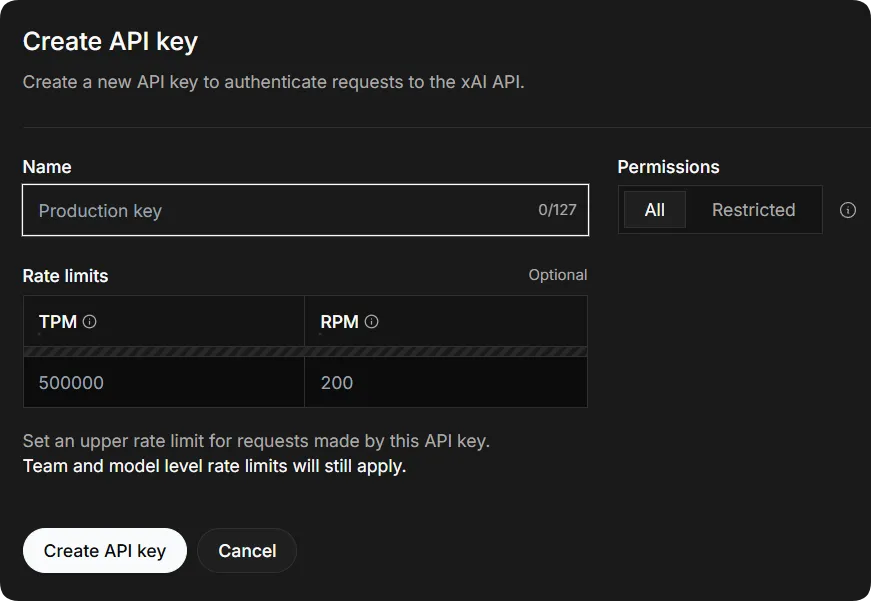The height and width of the screenshot is (601, 871).
Task: Click the Team and model level limits note
Action: [x=214, y=466]
